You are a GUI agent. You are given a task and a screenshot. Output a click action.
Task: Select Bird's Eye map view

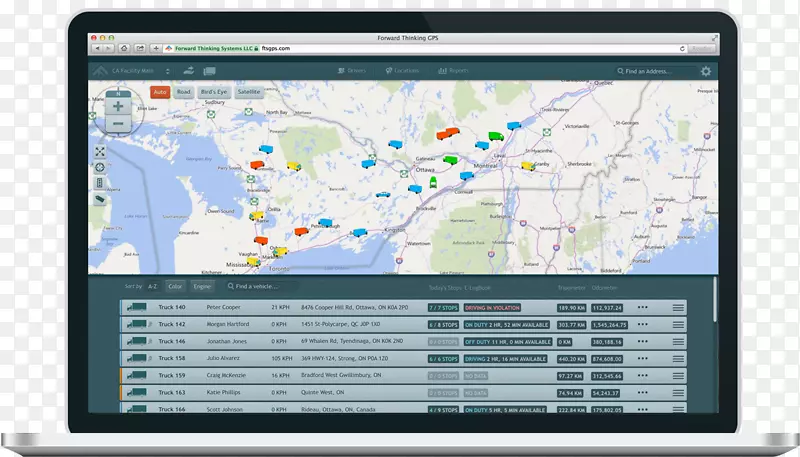coord(213,92)
